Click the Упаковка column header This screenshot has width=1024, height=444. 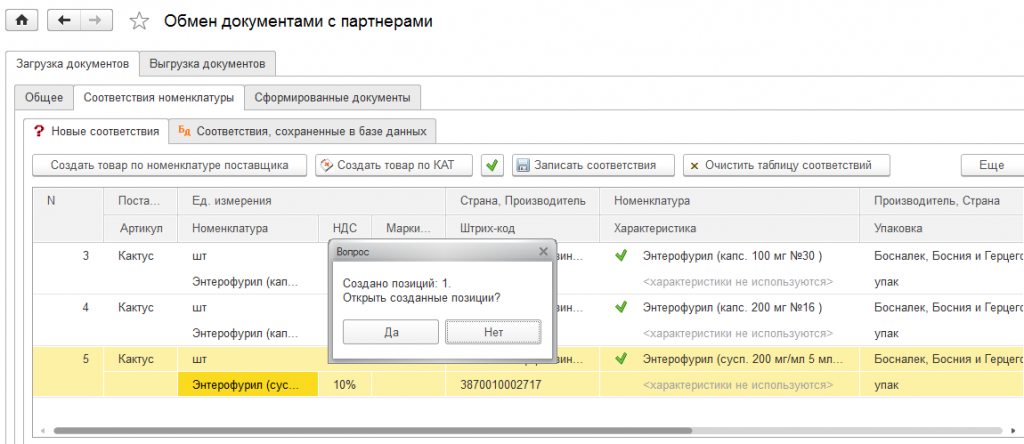pyautogui.click(x=941, y=229)
